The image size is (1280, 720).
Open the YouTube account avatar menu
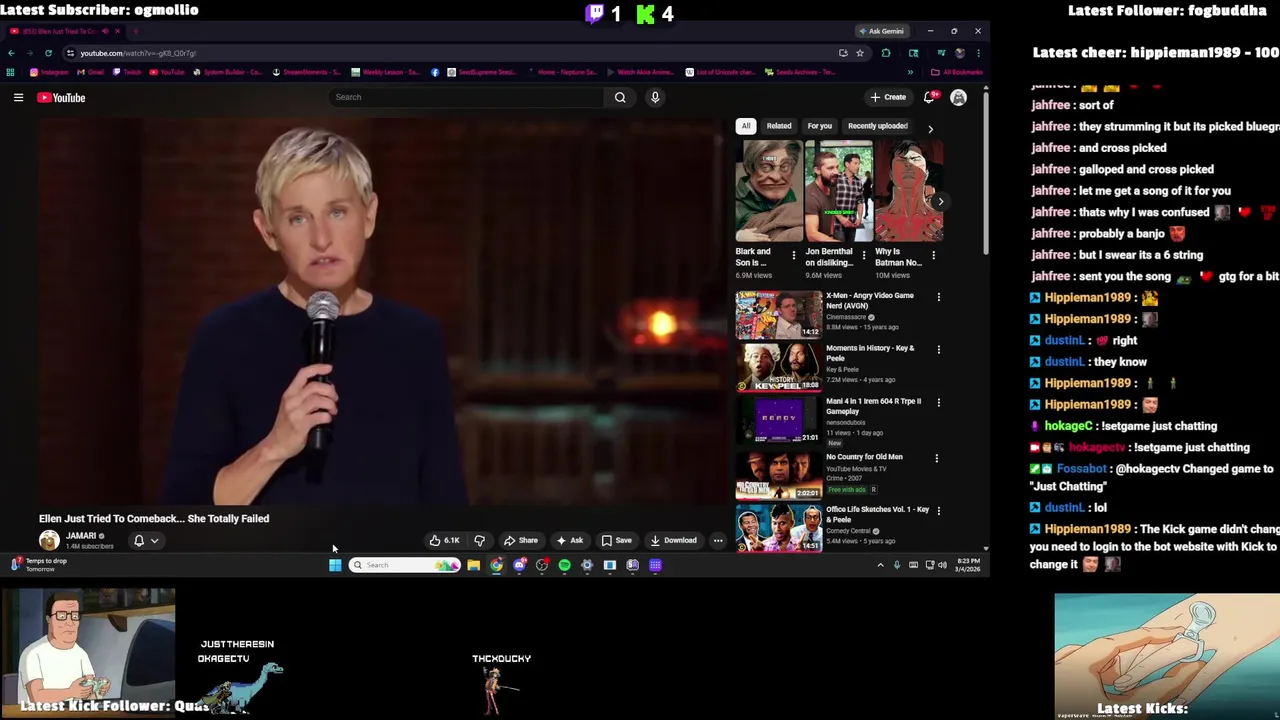[x=958, y=97]
